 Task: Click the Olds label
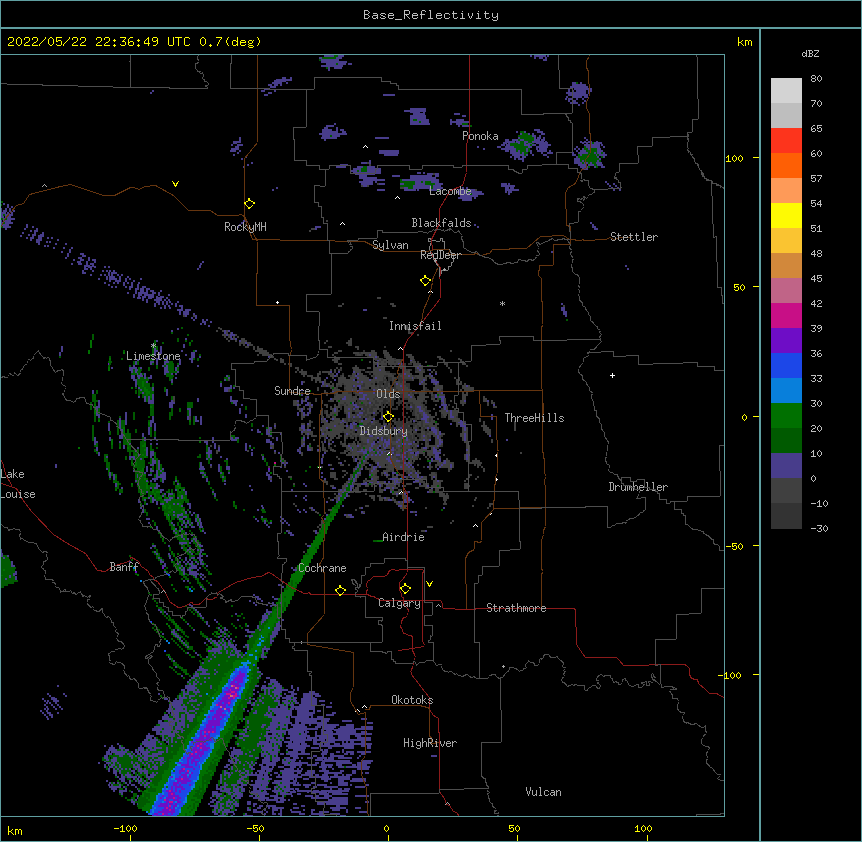388,394
